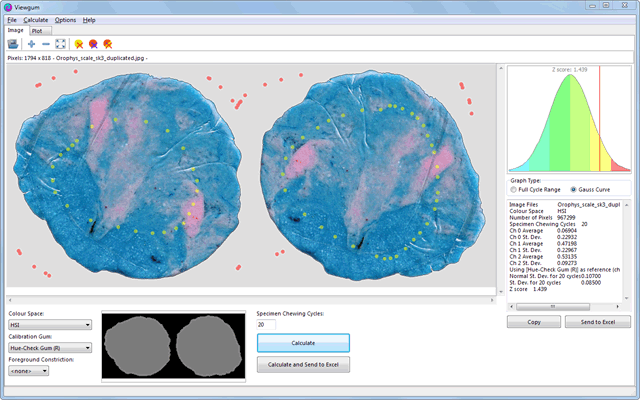Select the Gauss Curve radio button
This screenshot has width=640, height=400.
coord(574,189)
